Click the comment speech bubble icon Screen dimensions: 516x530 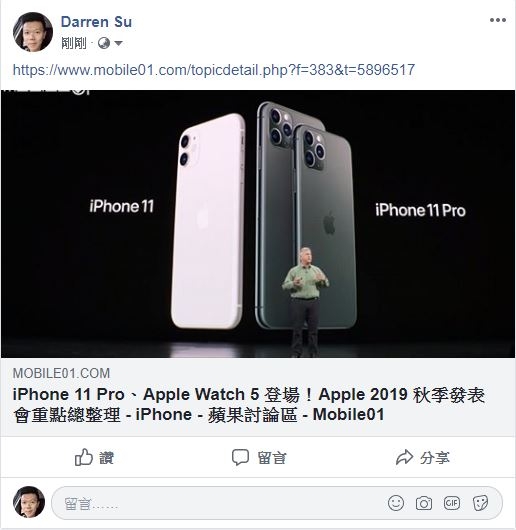240,458
